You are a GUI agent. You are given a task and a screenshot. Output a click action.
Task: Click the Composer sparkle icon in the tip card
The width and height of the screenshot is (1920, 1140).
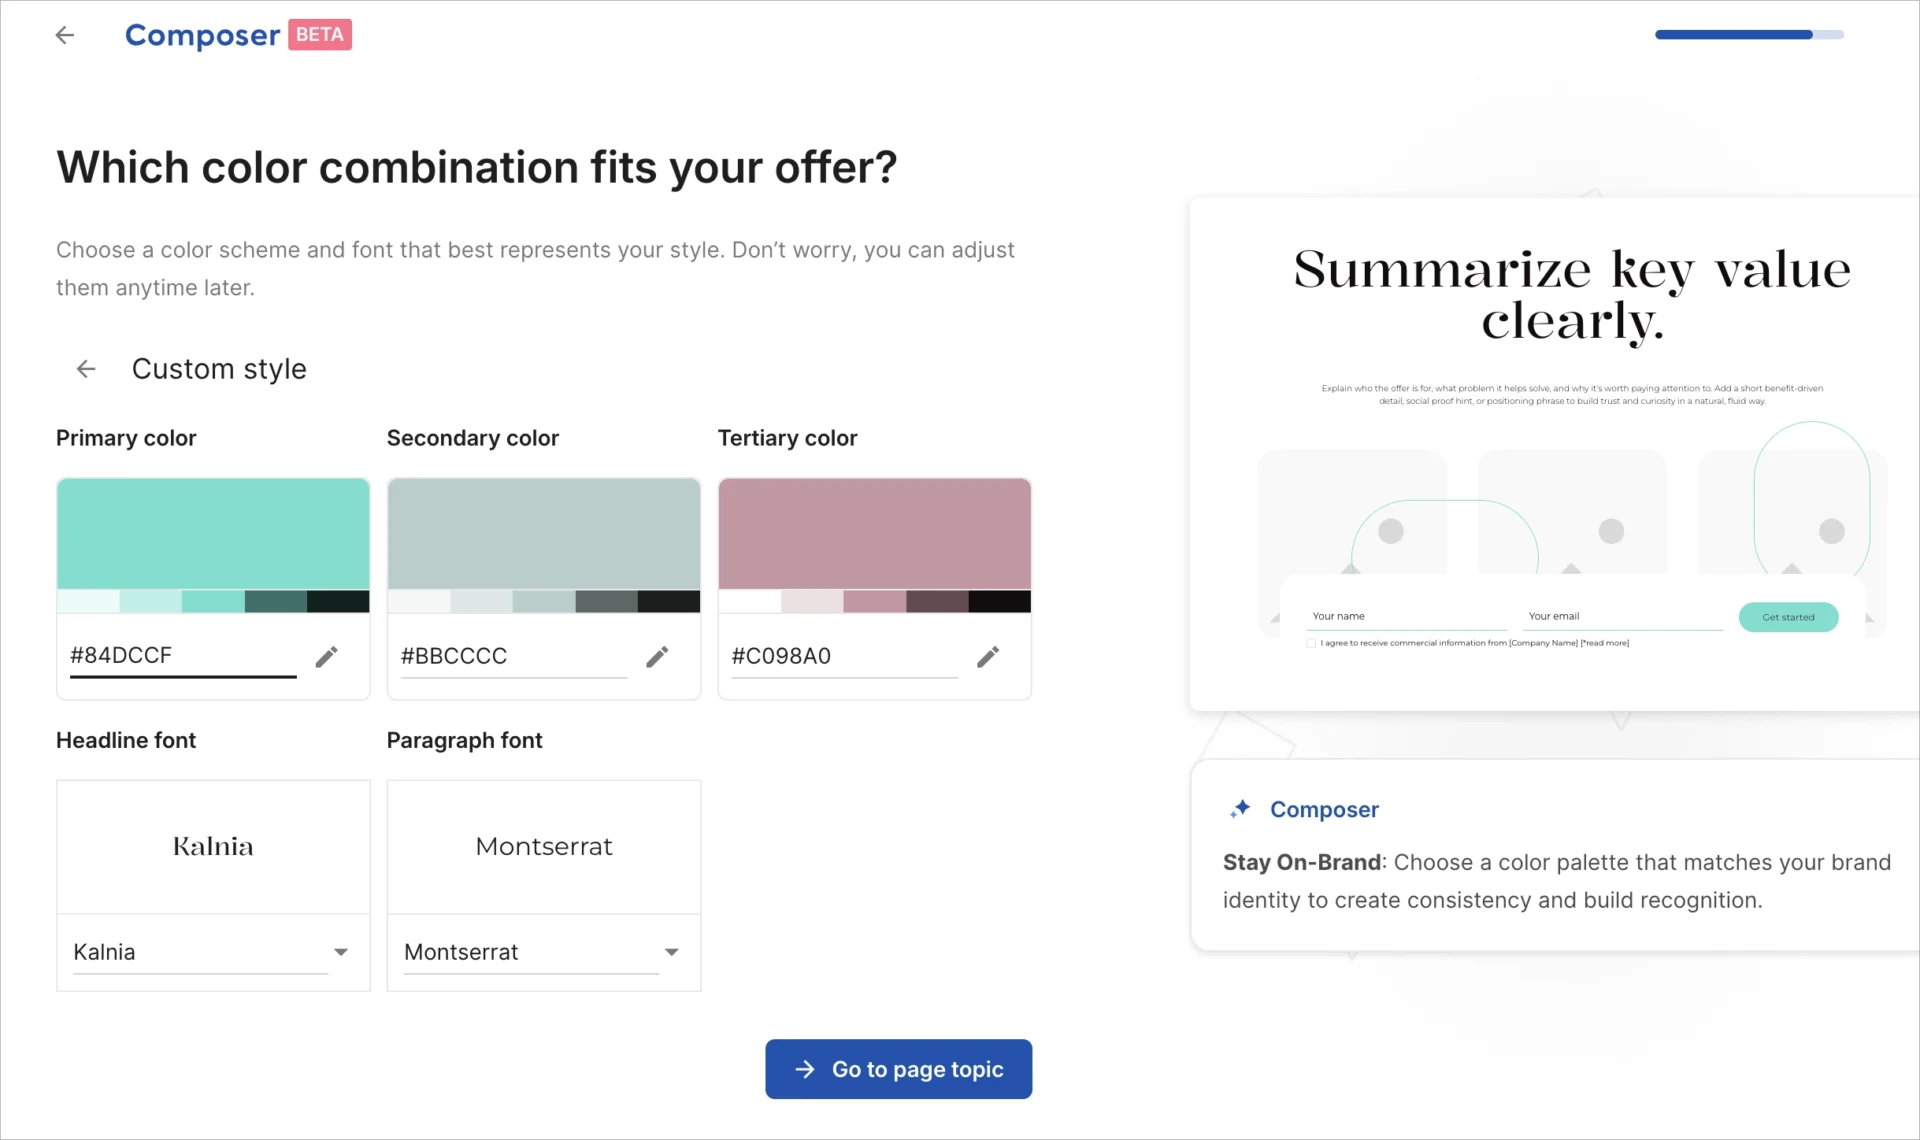1240,809
